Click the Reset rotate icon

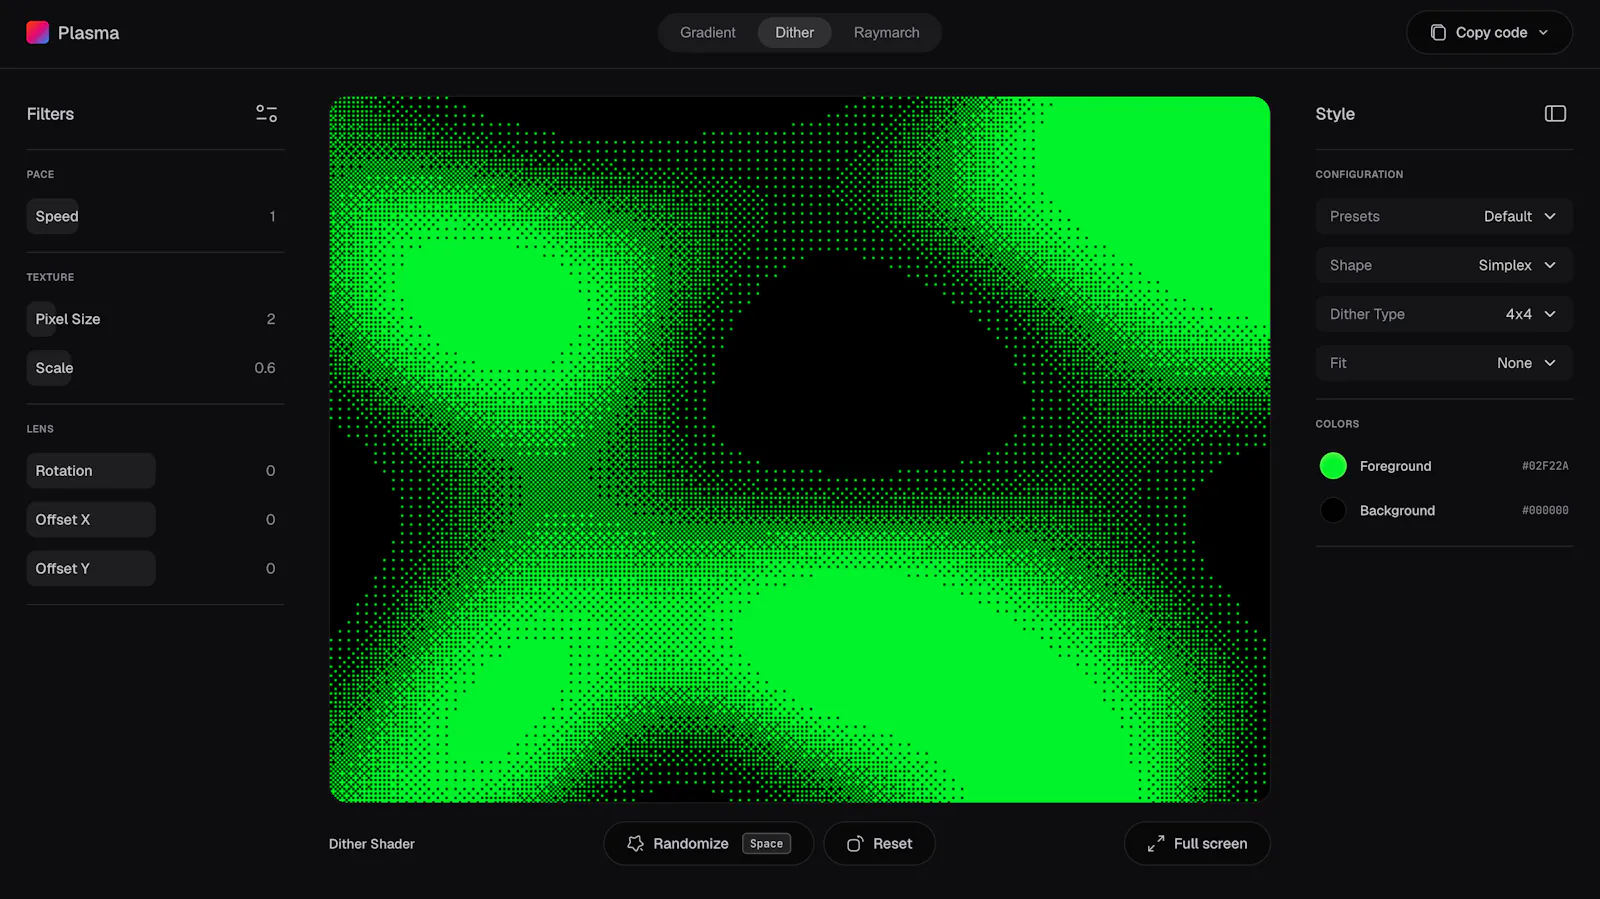click(855, 844)
